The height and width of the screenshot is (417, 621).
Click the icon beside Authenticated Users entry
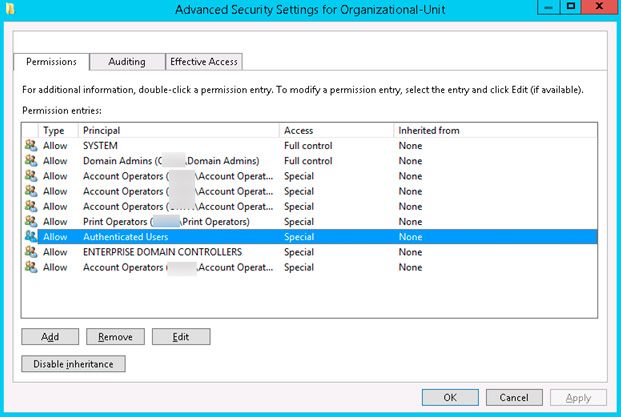[30, 237]
